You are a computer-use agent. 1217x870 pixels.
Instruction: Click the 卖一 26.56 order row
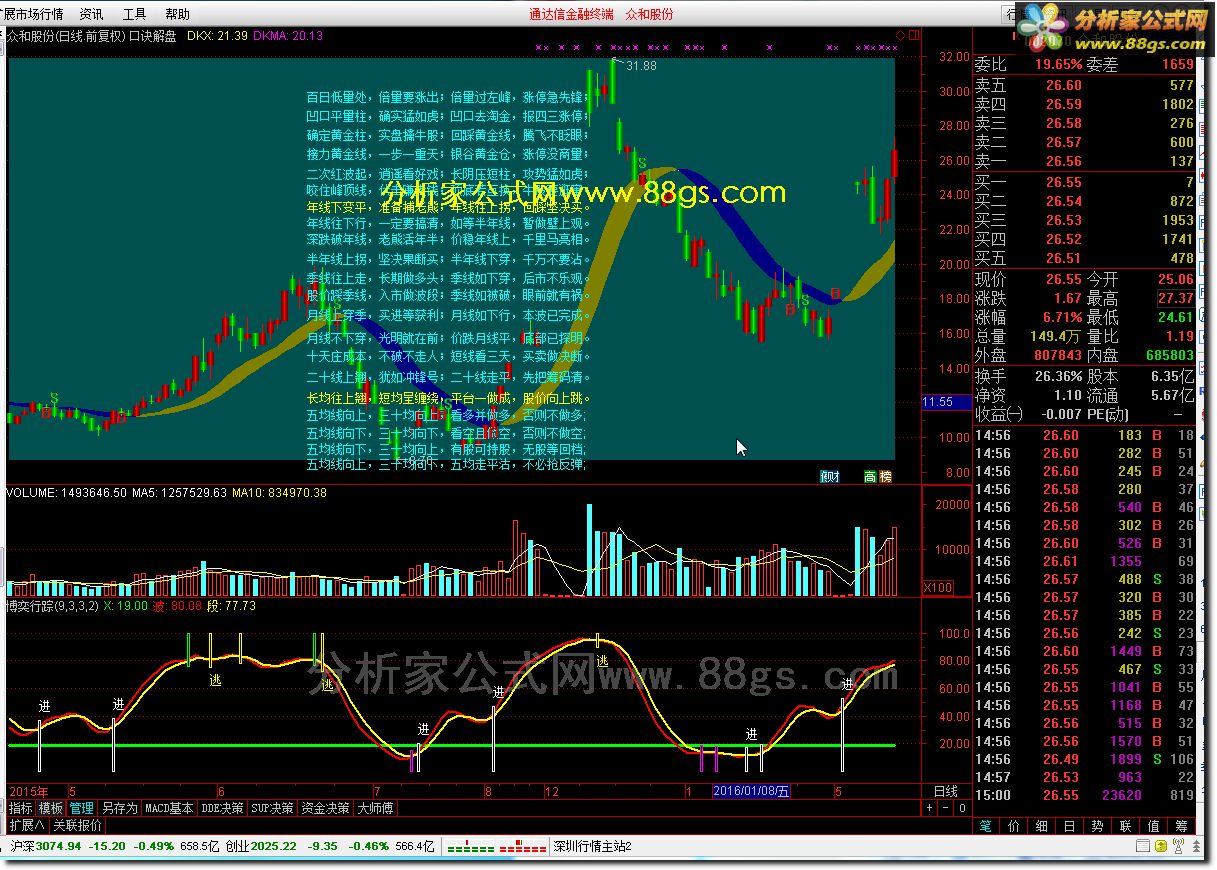point(1084,161)
